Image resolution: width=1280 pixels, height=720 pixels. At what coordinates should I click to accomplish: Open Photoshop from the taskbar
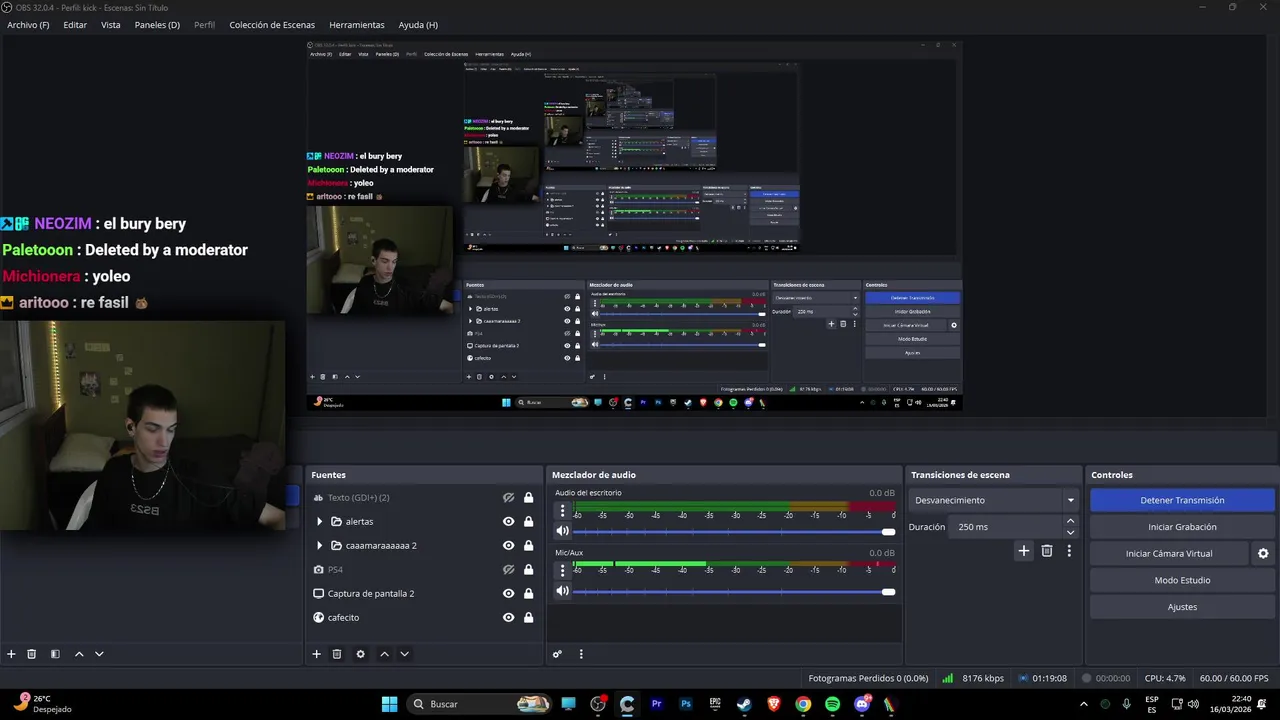click(686, 704)
